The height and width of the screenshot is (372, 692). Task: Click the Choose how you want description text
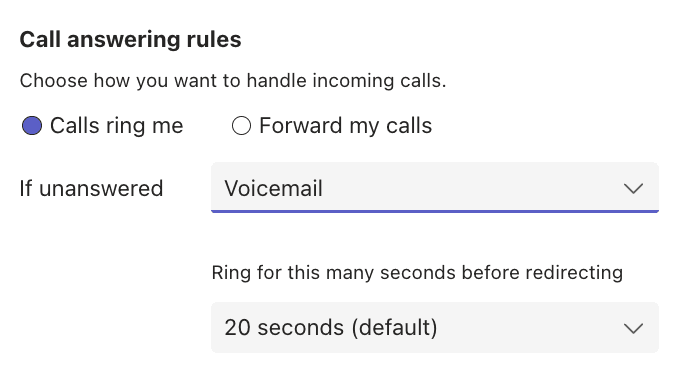(233, 81)
